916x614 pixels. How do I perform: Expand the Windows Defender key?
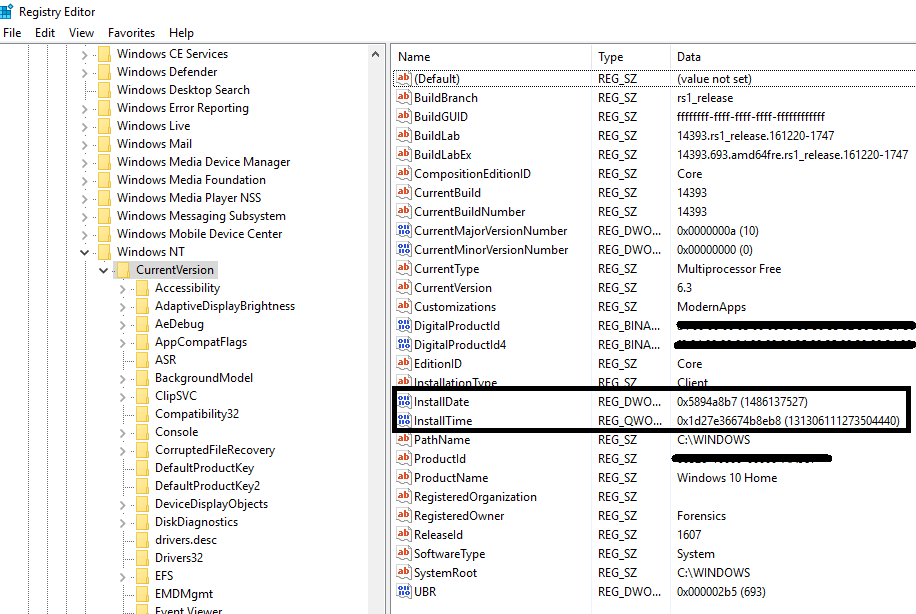pos(85,73)
